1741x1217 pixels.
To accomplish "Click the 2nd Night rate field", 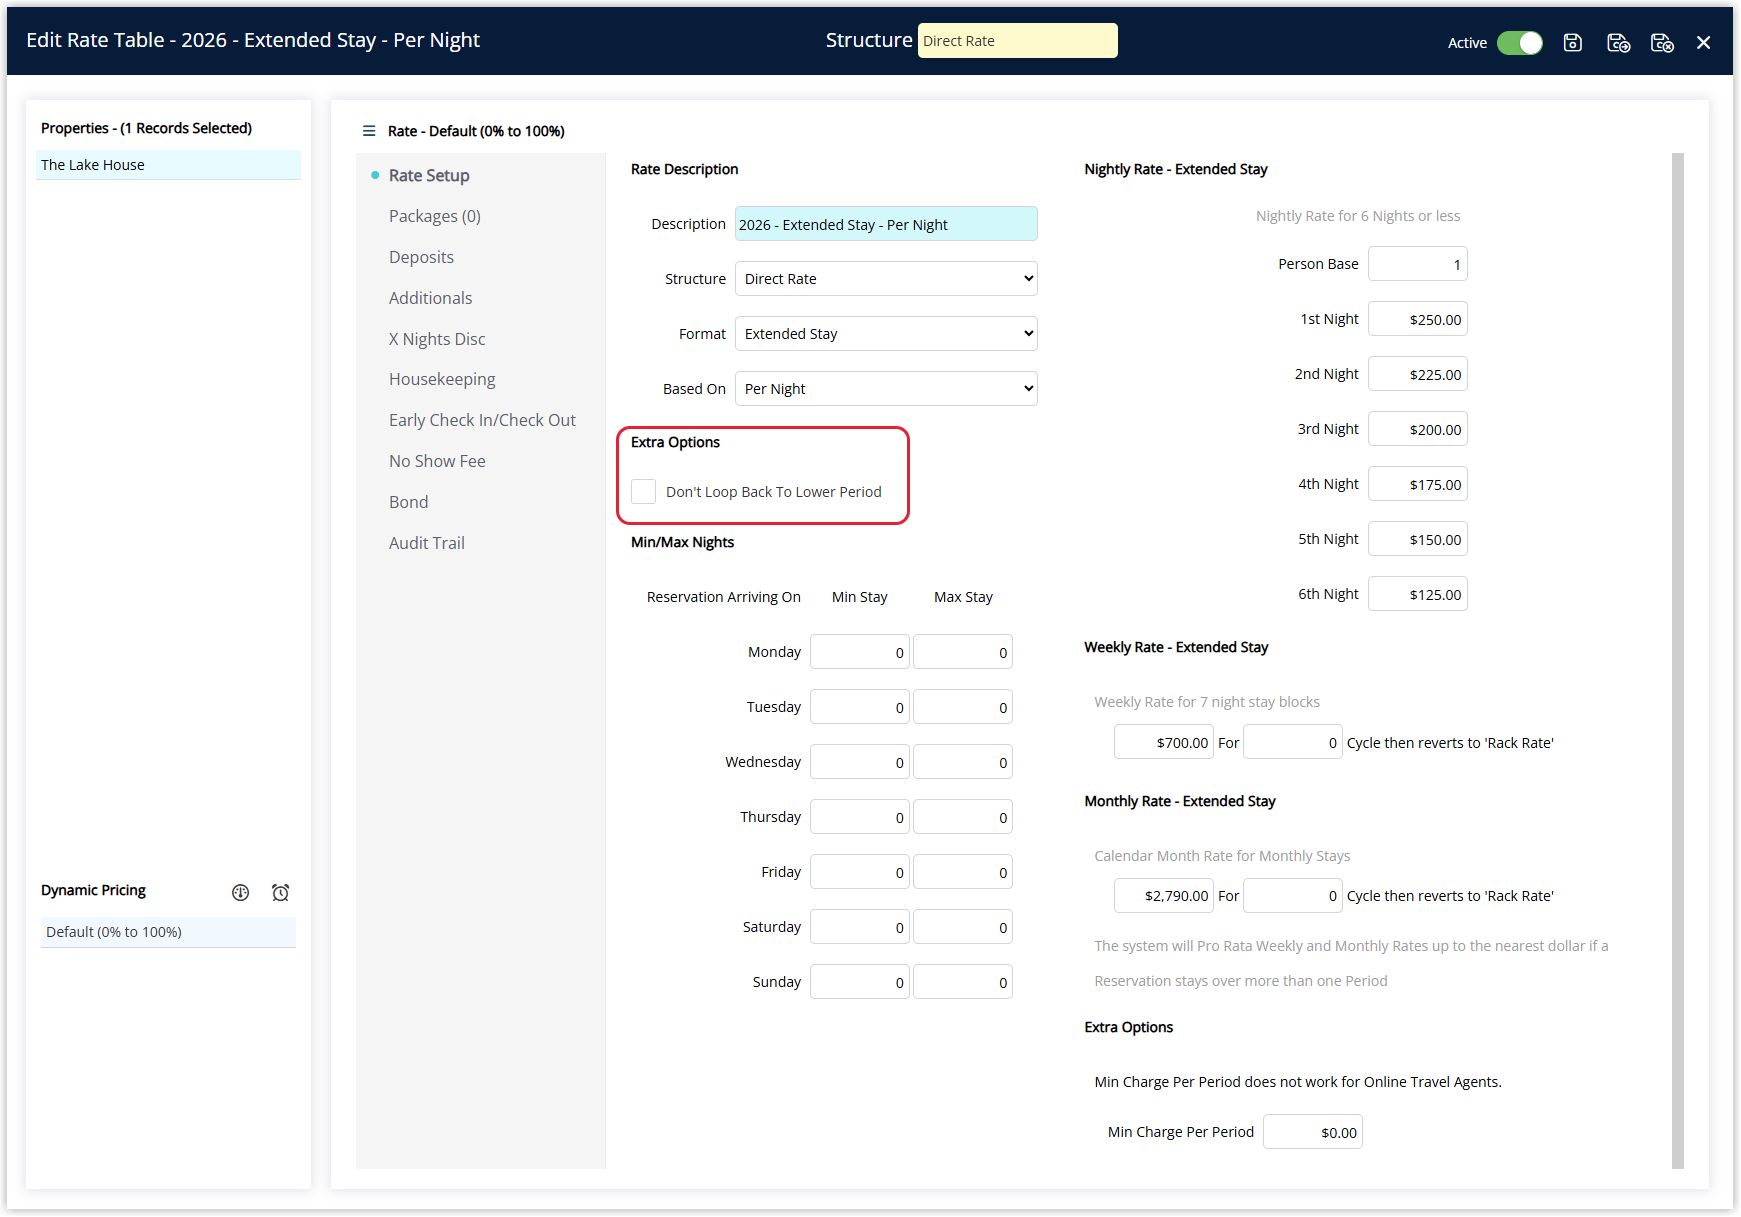I will pyautogui.click(x=1417, y=374).
